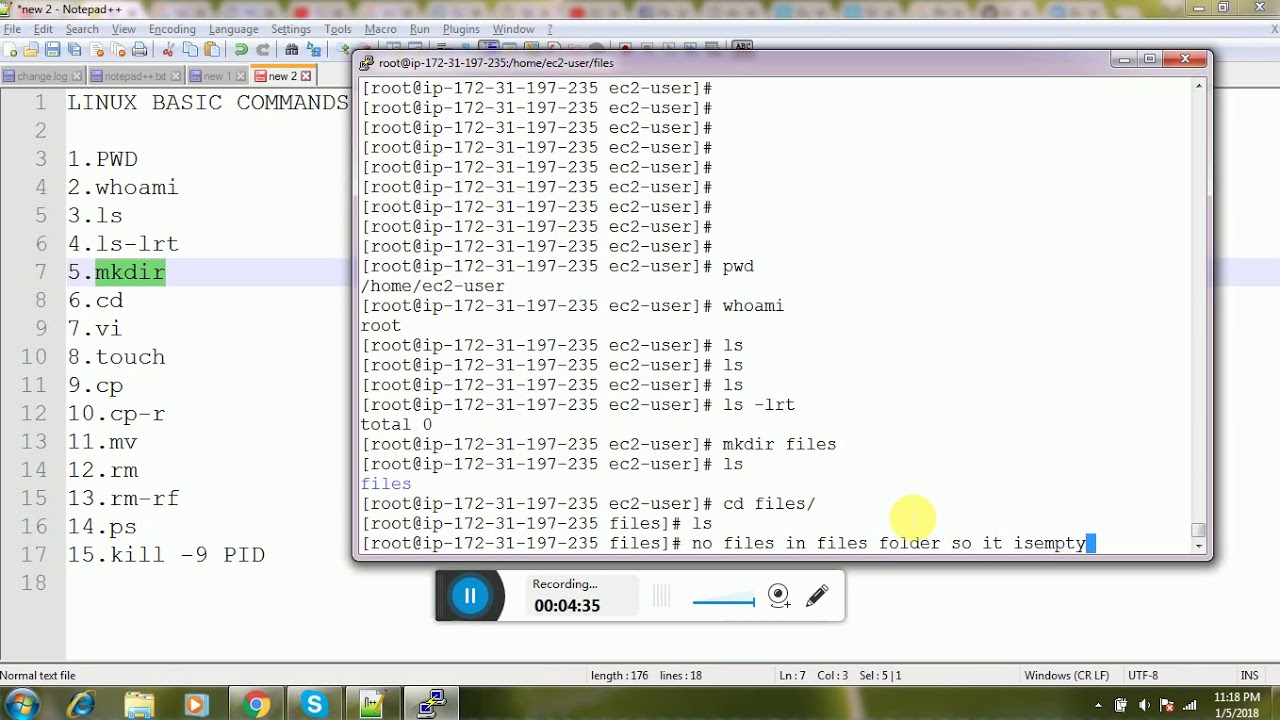Open Windows Media Player from the taskbar
Viewport: 1280px width, 720px height.
[x=196, y=705]
